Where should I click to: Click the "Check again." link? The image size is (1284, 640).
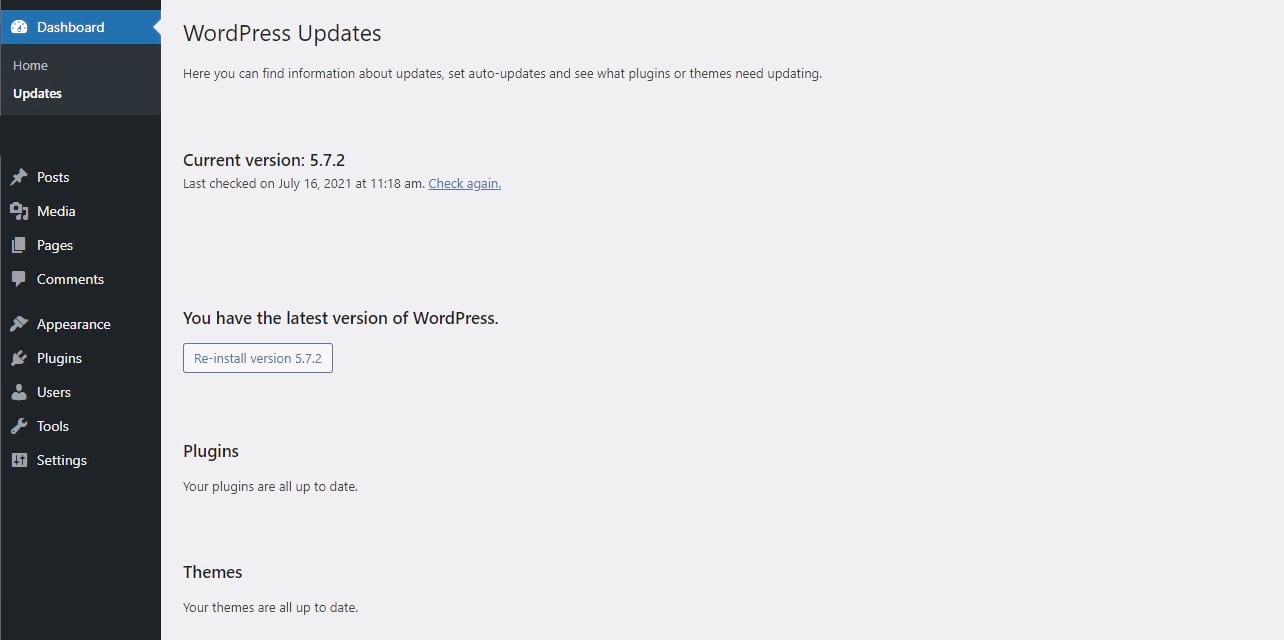click(464, 184)
